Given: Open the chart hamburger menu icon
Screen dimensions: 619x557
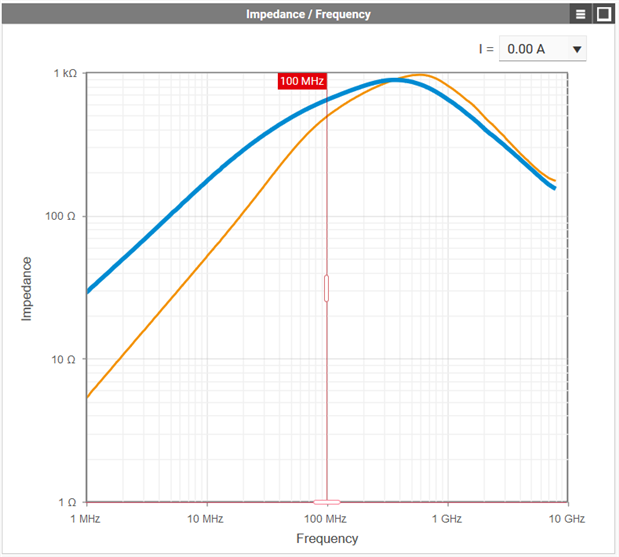Looking at the screenshot, I should click(x=580, y=14).
